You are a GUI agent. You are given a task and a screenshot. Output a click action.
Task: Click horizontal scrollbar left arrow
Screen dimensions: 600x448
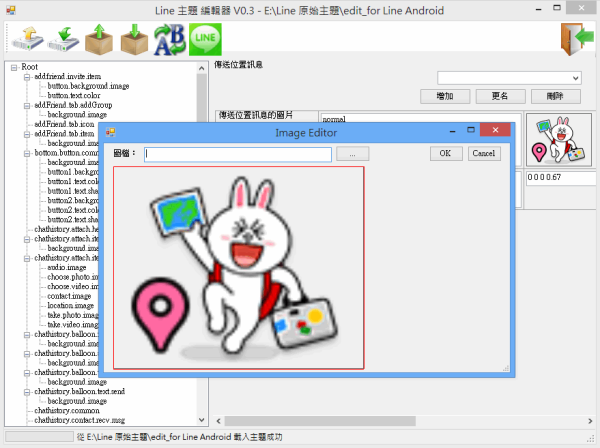[x=218, y=421]
